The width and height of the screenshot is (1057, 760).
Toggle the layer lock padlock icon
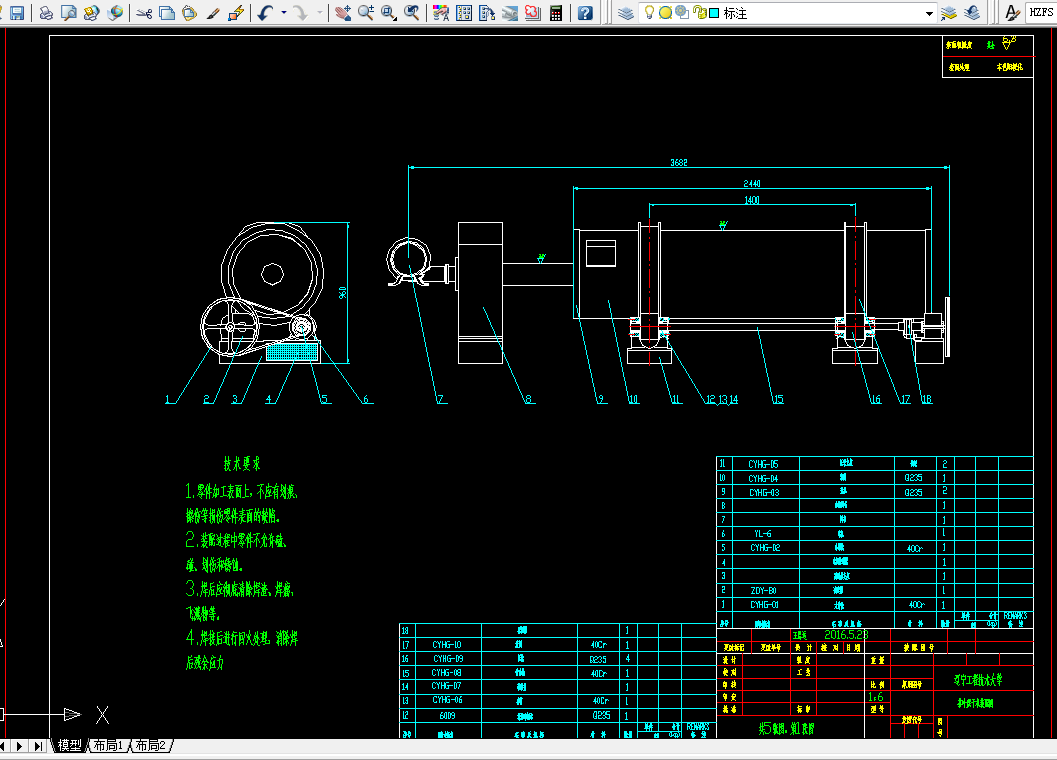(x=700, y=13)
